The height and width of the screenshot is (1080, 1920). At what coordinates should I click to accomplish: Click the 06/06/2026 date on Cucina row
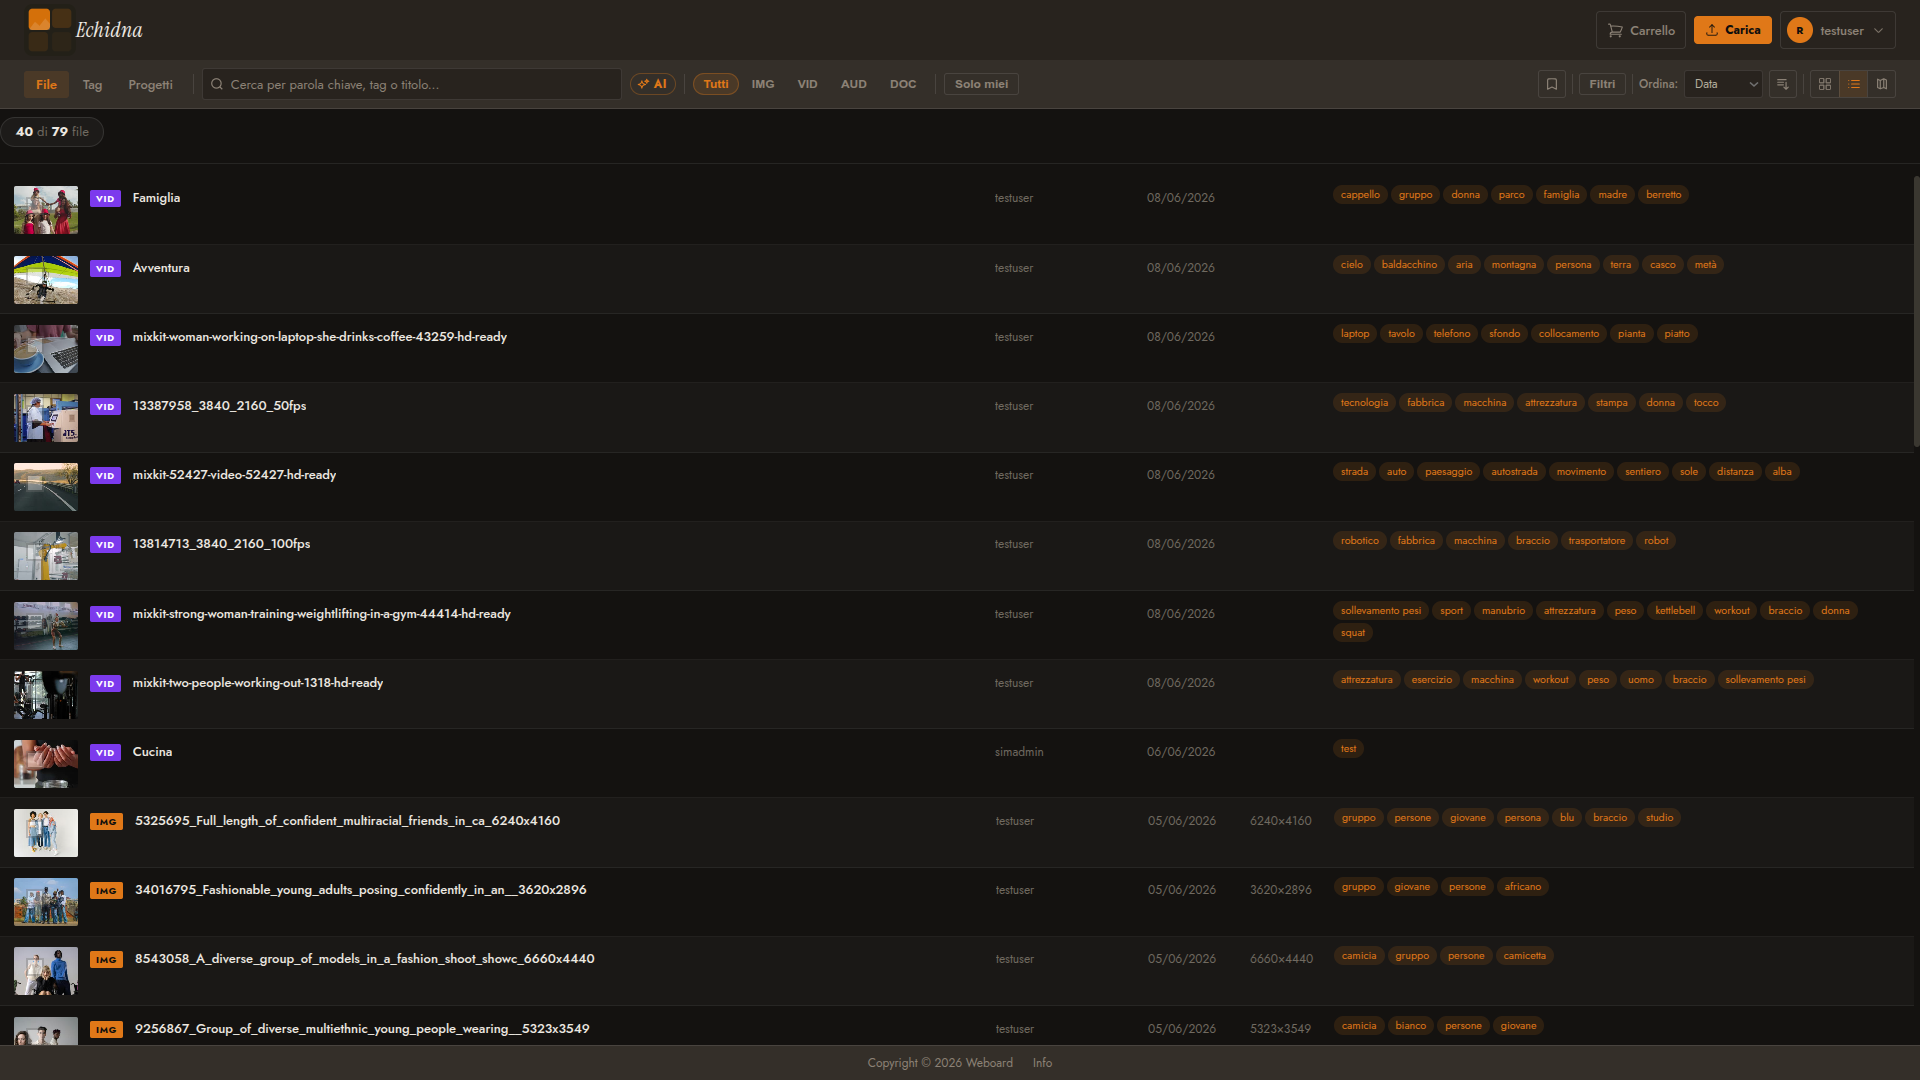[x=1181, y=752]
